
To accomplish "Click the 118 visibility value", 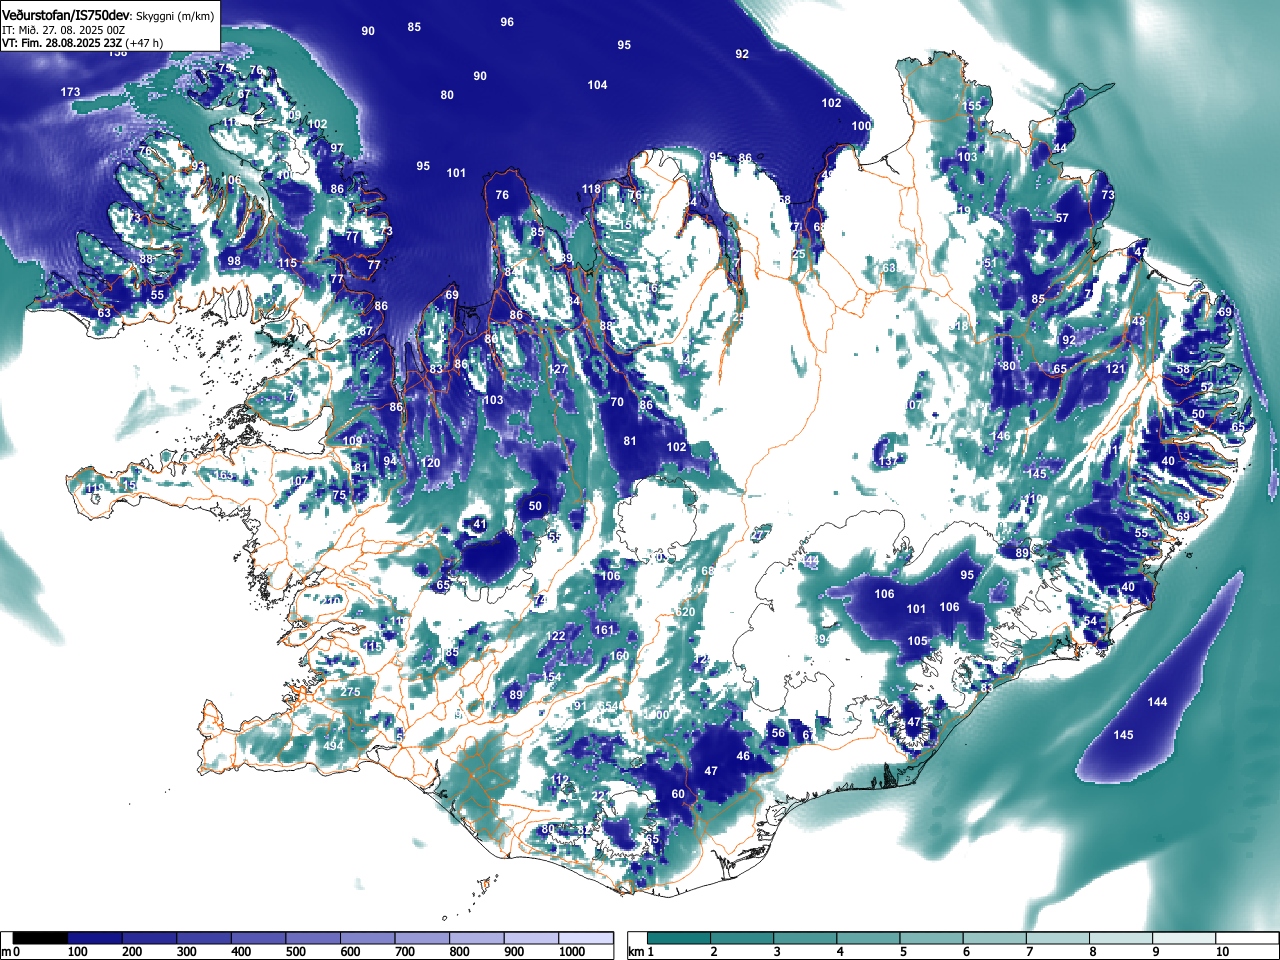I will coord(591,189).
